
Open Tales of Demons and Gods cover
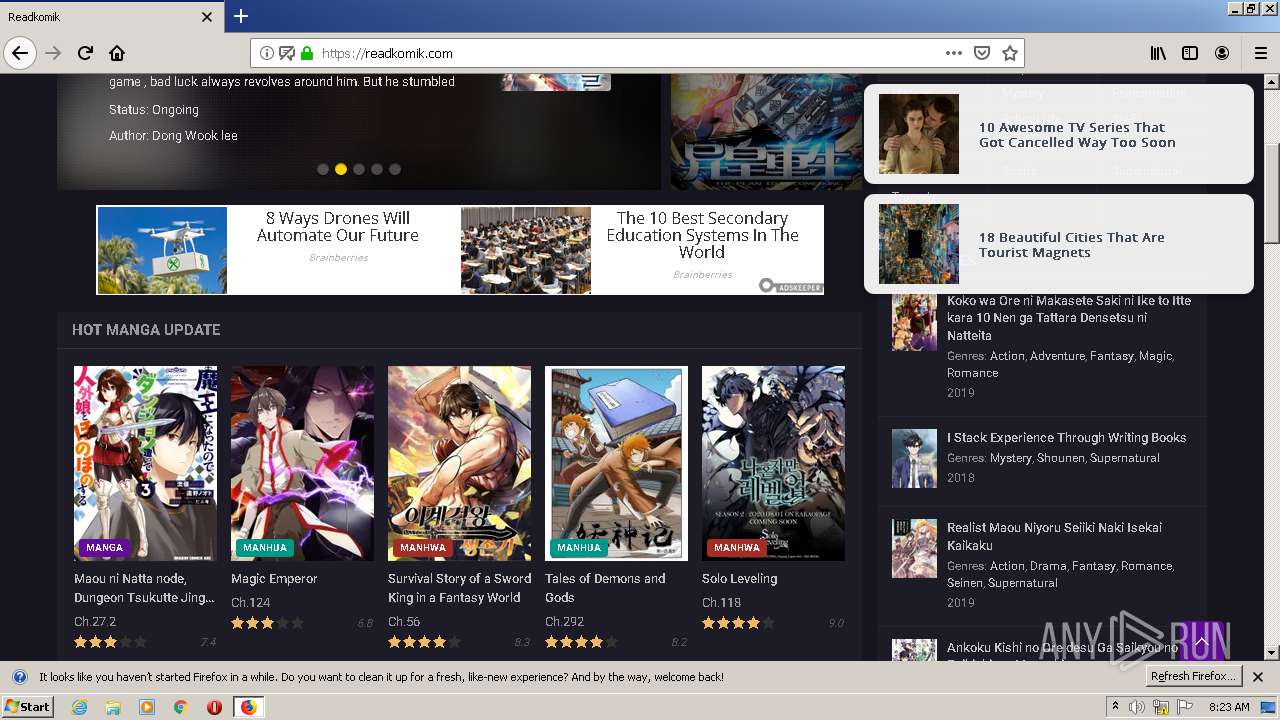616,463
